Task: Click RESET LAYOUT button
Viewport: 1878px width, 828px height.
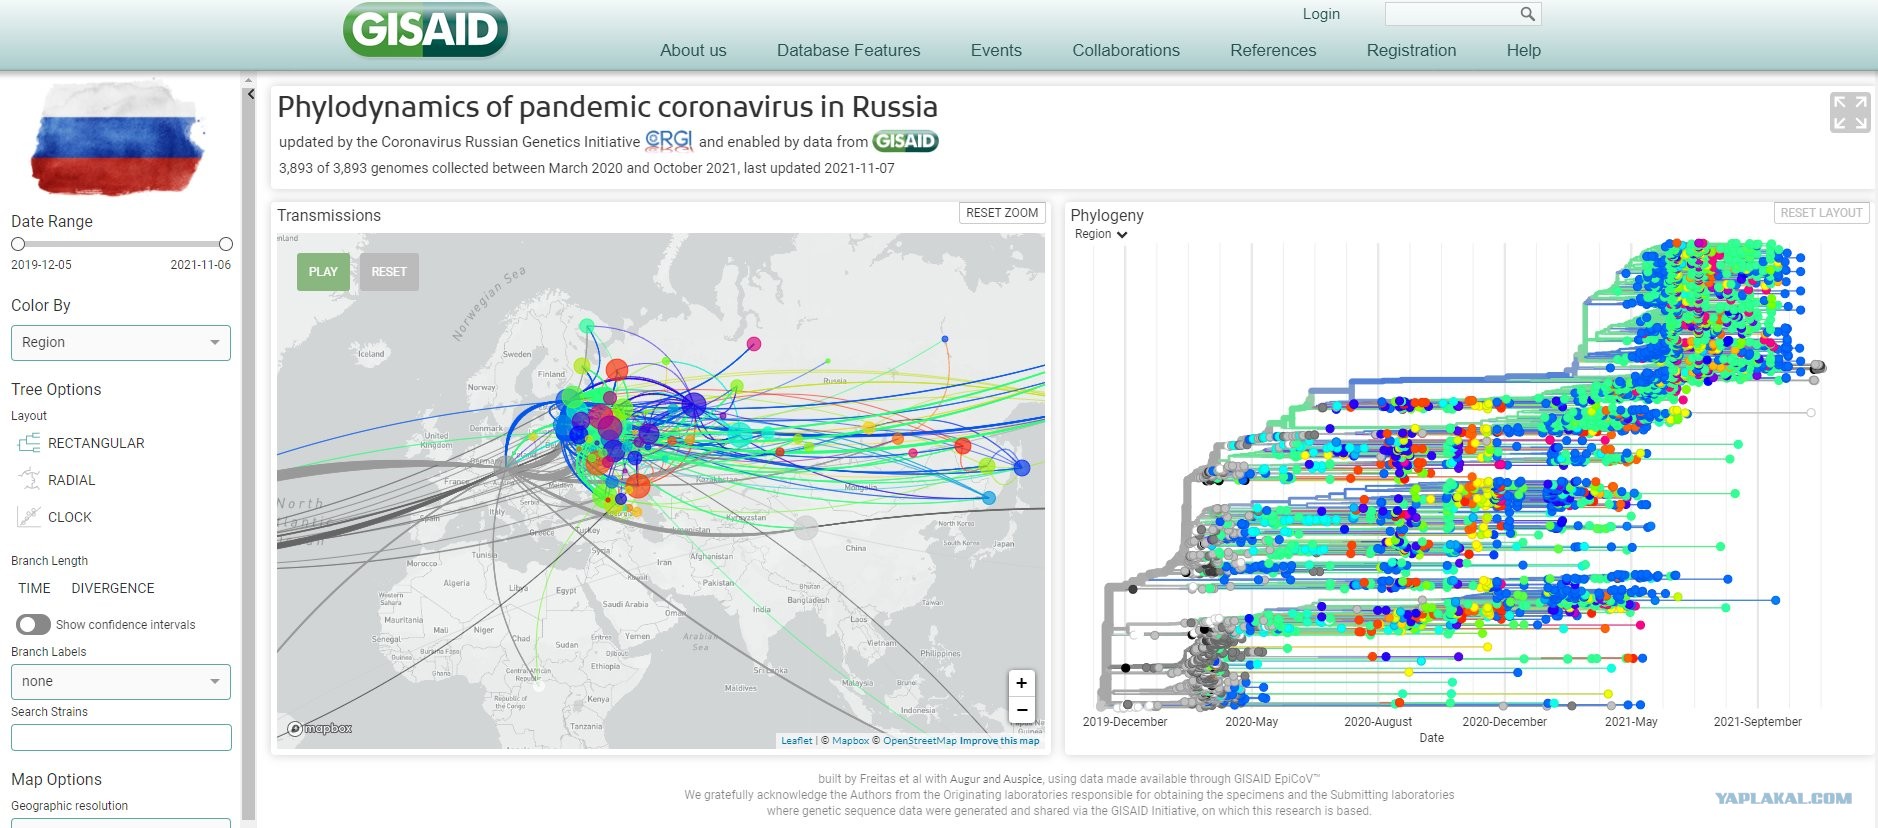Action: (x=1821, y=213)
